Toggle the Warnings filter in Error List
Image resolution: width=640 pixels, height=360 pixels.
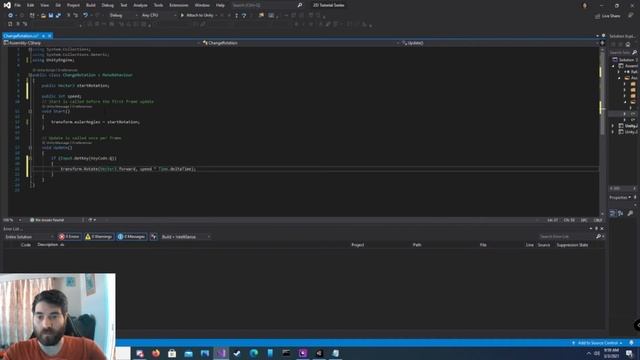click(98, 237)
